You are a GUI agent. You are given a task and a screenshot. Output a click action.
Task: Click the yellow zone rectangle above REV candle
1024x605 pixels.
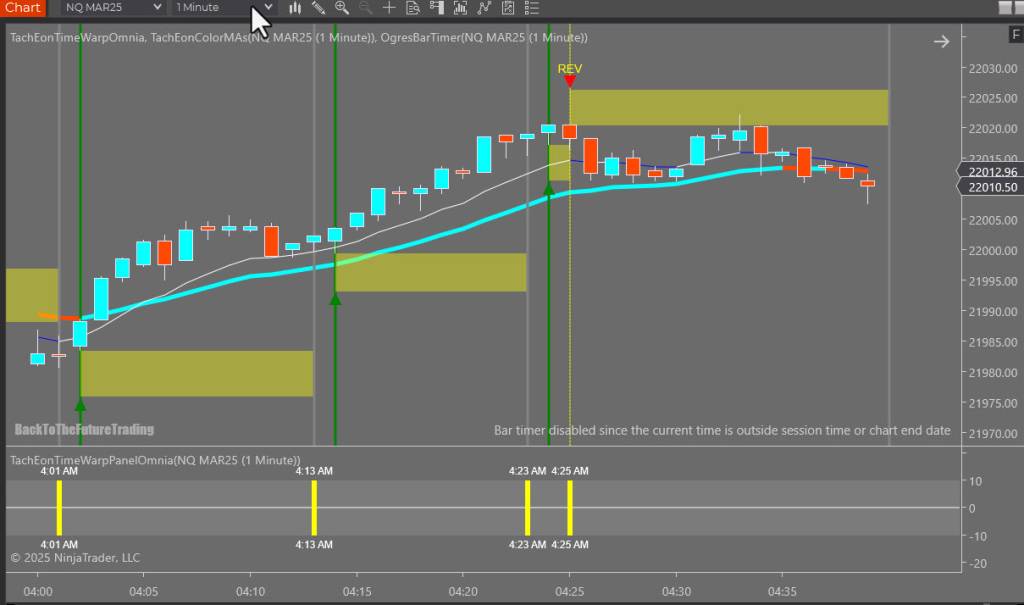tap(728, 107)
